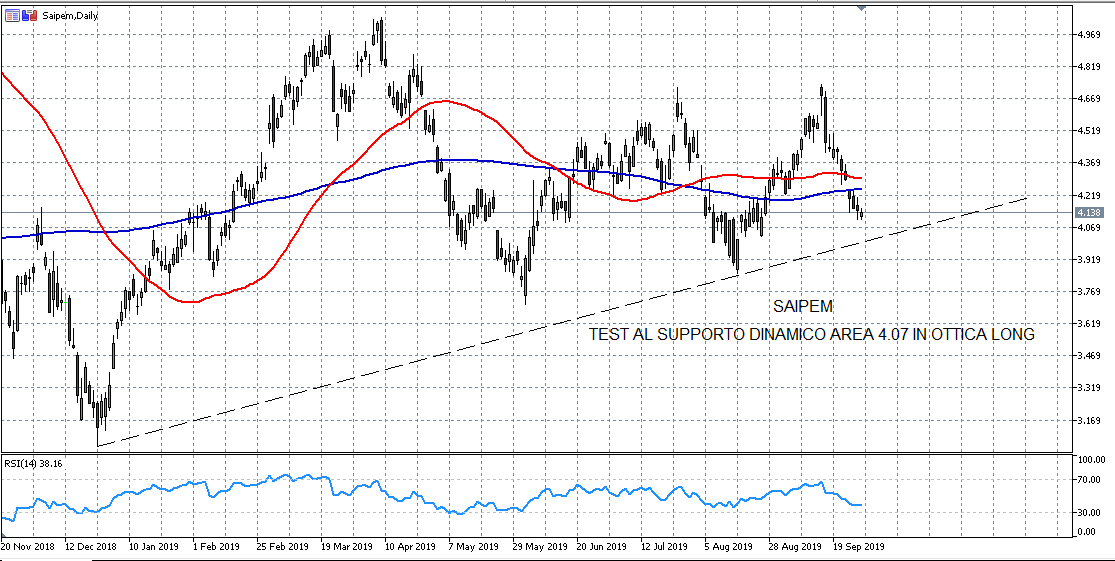
Task: Click the 4.219 price axis label
Action: [x=1089, y=196]
